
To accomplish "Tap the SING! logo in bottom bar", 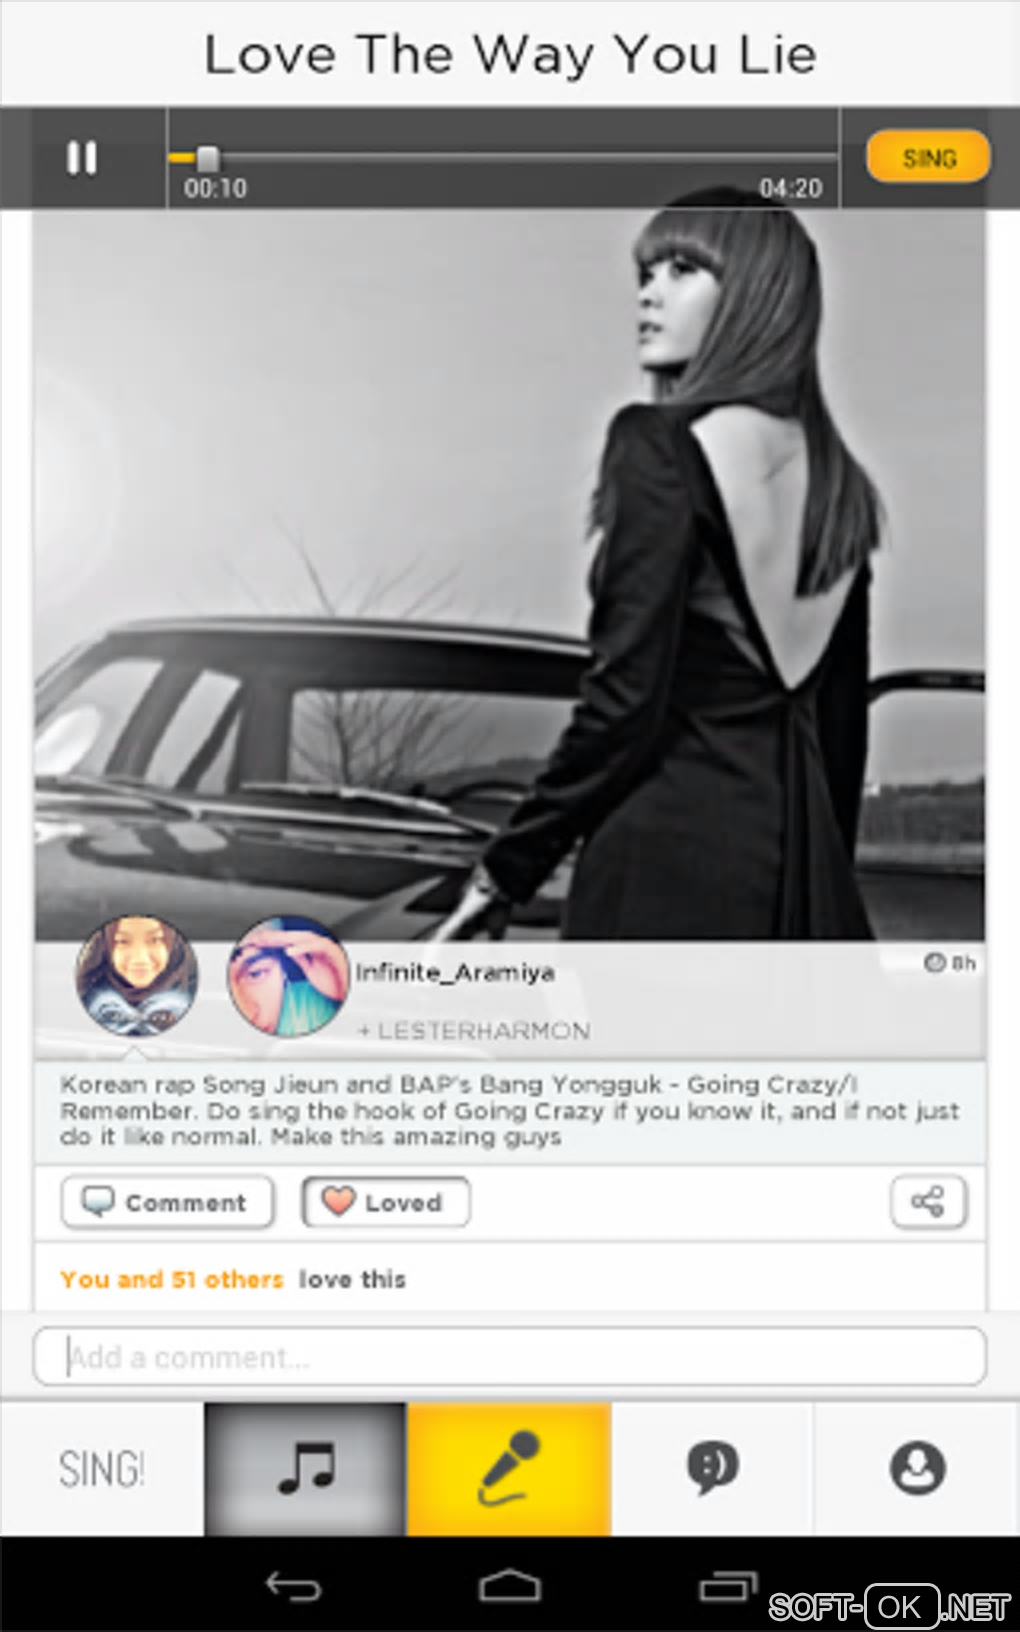I will [102, 1468].
